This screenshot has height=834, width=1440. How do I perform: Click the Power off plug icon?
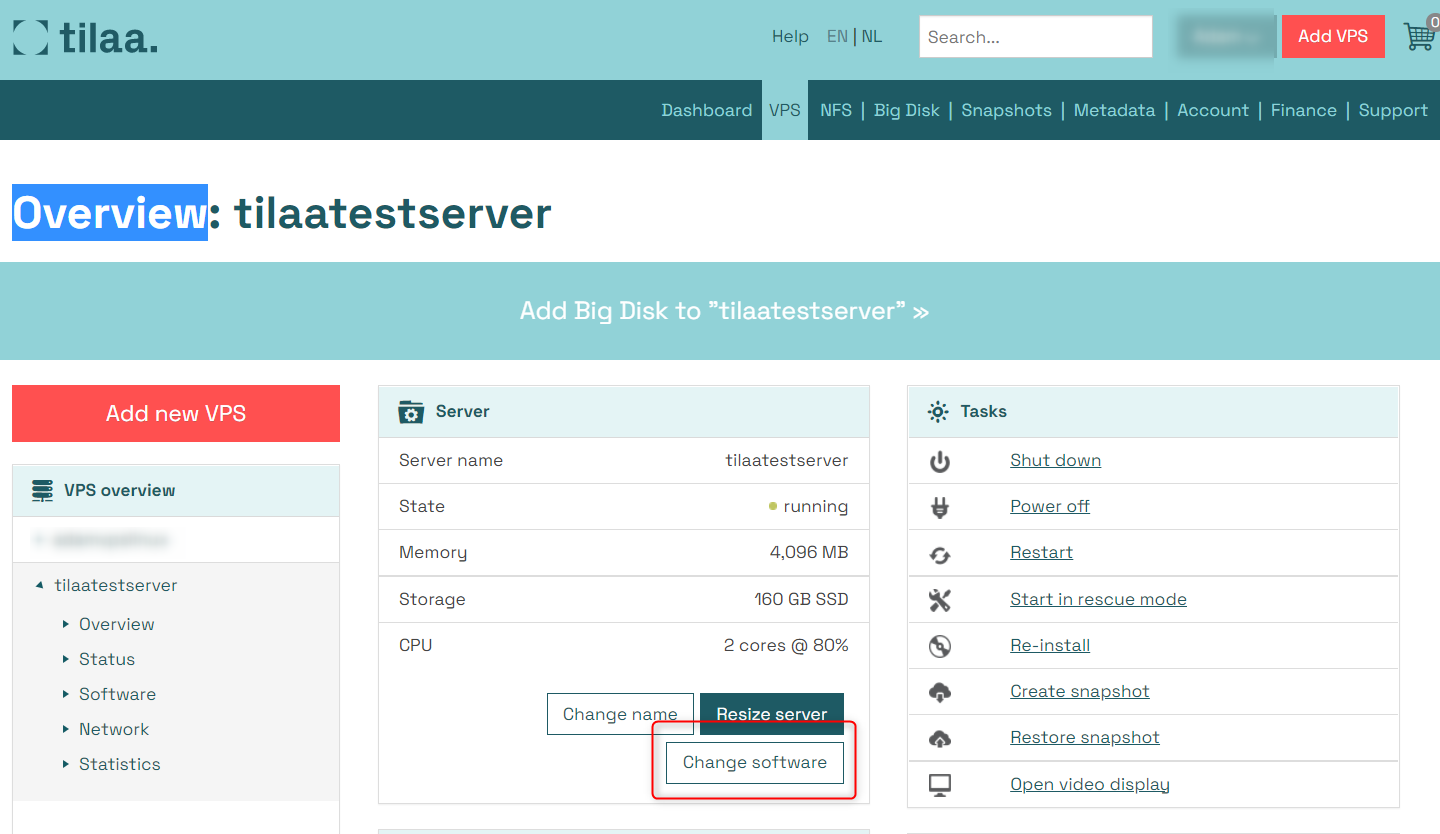tap(940, 507)
